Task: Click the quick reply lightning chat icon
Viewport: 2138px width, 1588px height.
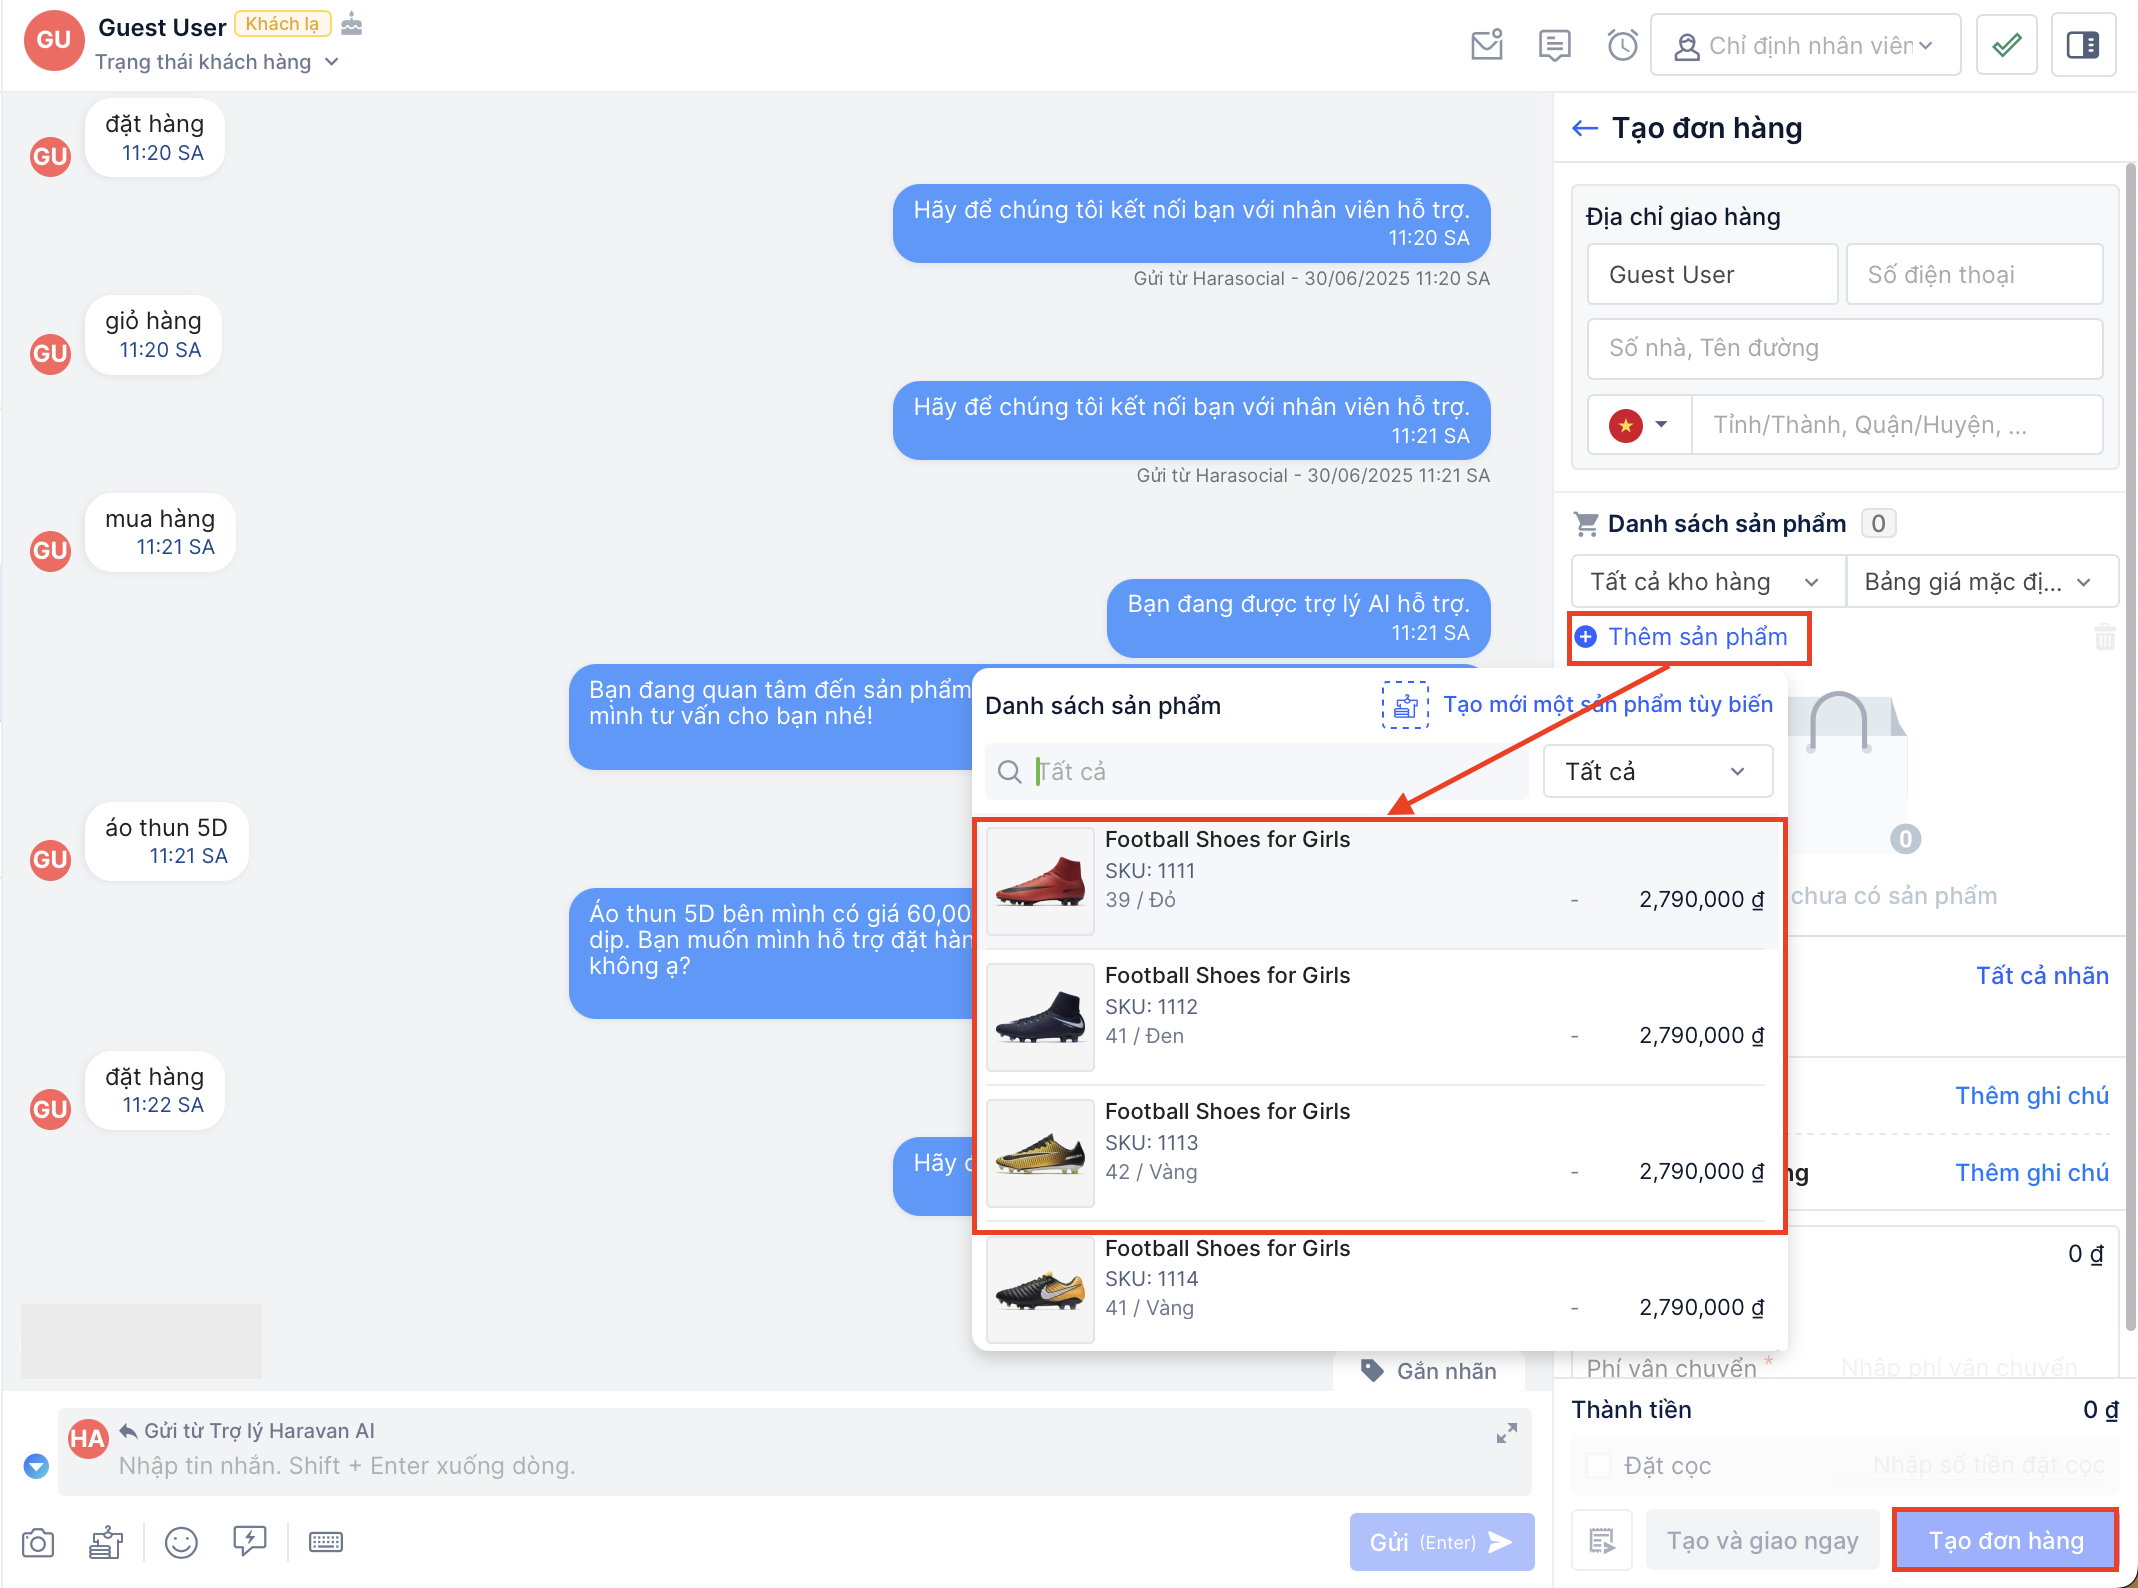Action: [249, 1540]
